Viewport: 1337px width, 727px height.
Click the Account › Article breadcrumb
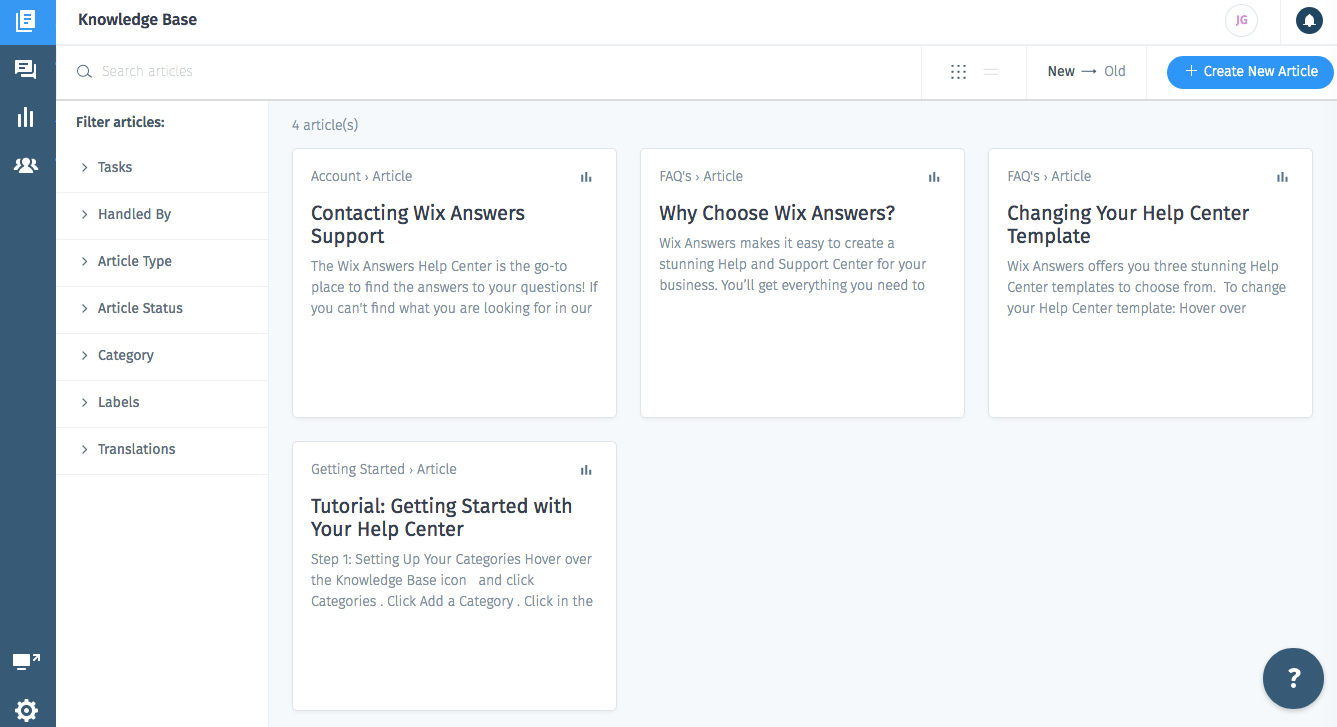(361, 176)
